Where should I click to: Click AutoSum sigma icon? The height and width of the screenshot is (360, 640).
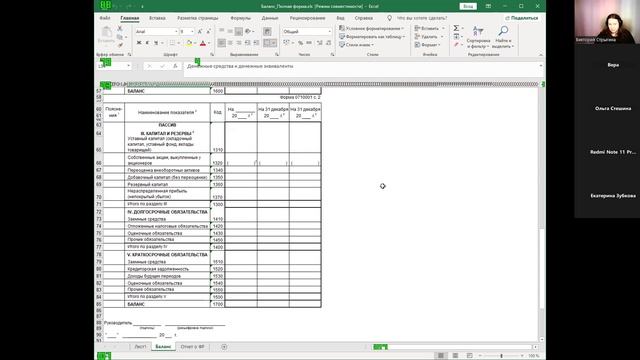456,28
